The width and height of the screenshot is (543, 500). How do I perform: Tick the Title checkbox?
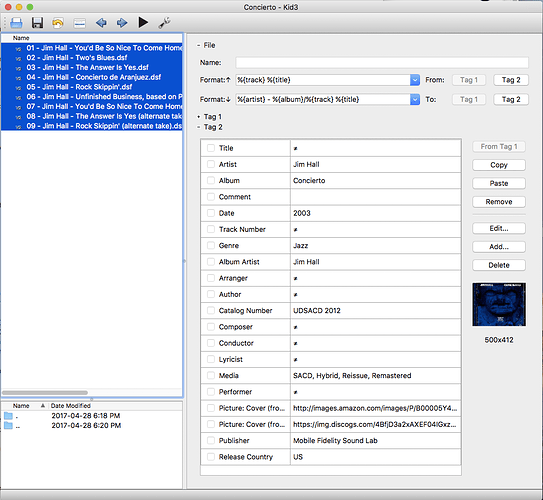tap(211, 148)
